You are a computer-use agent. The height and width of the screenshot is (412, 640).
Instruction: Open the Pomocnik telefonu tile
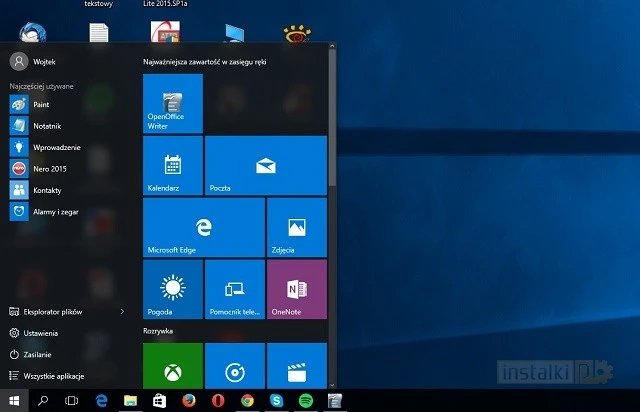235,289
